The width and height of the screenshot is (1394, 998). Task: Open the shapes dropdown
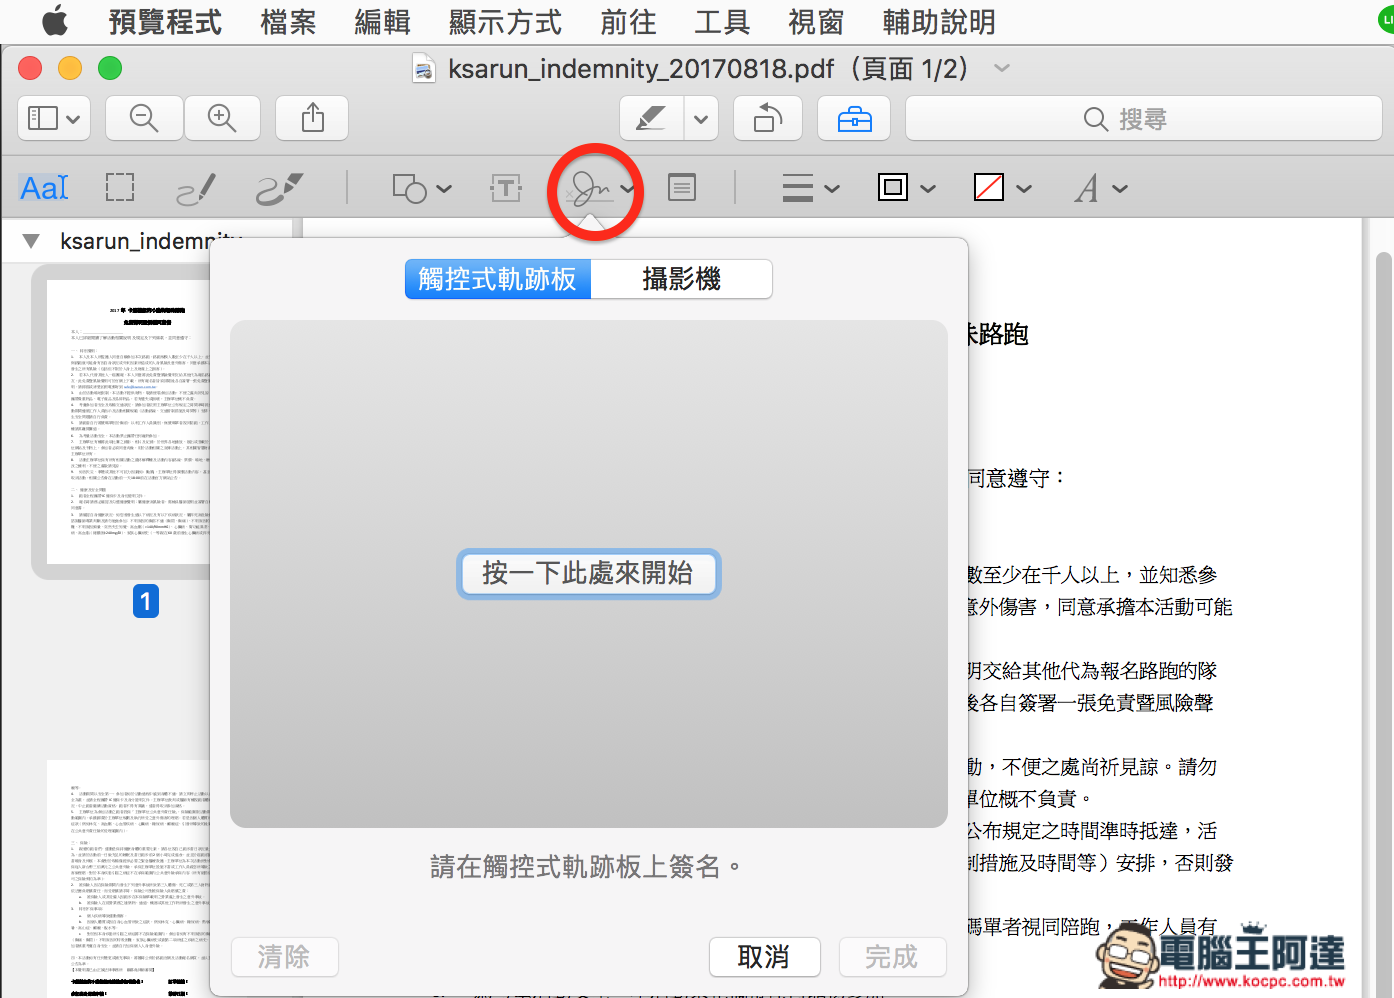click(x=422, y=188)
